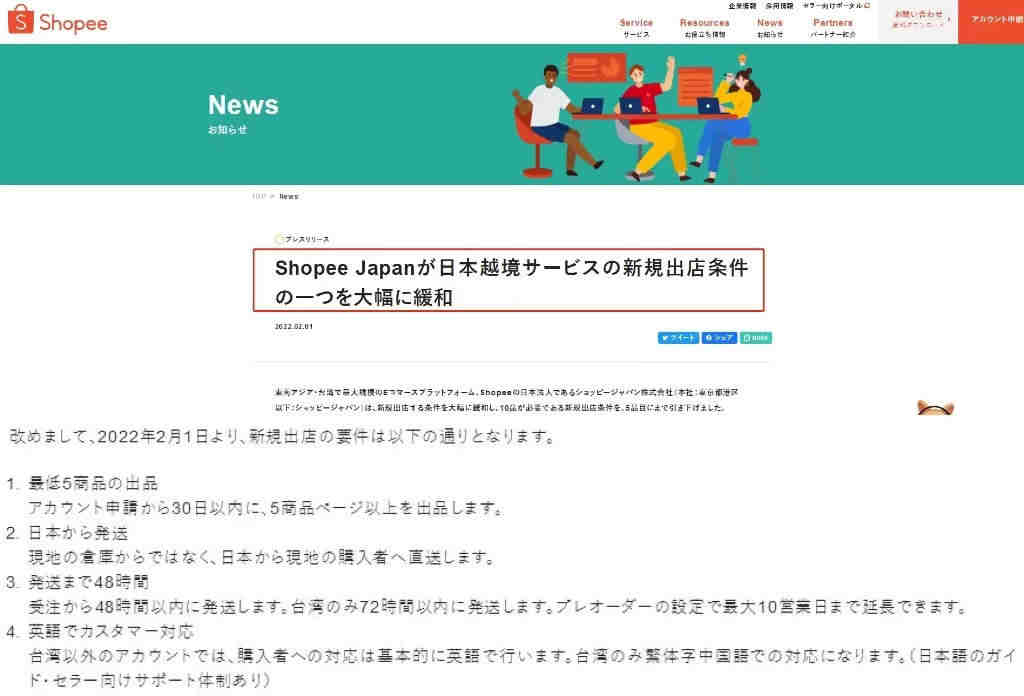Click the green note share button

756,338
